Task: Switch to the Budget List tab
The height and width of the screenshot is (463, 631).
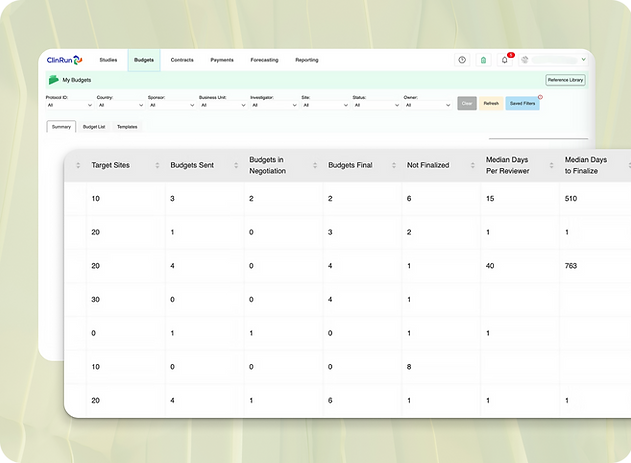Action: pos(94,127)
